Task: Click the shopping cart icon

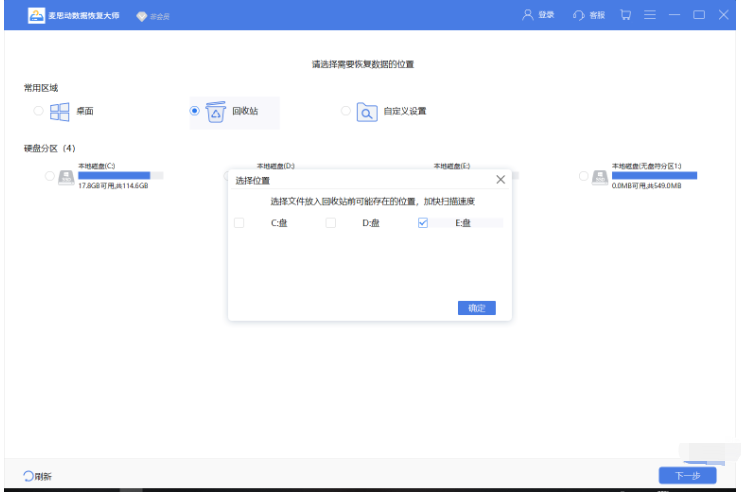Action: point(625,16)
